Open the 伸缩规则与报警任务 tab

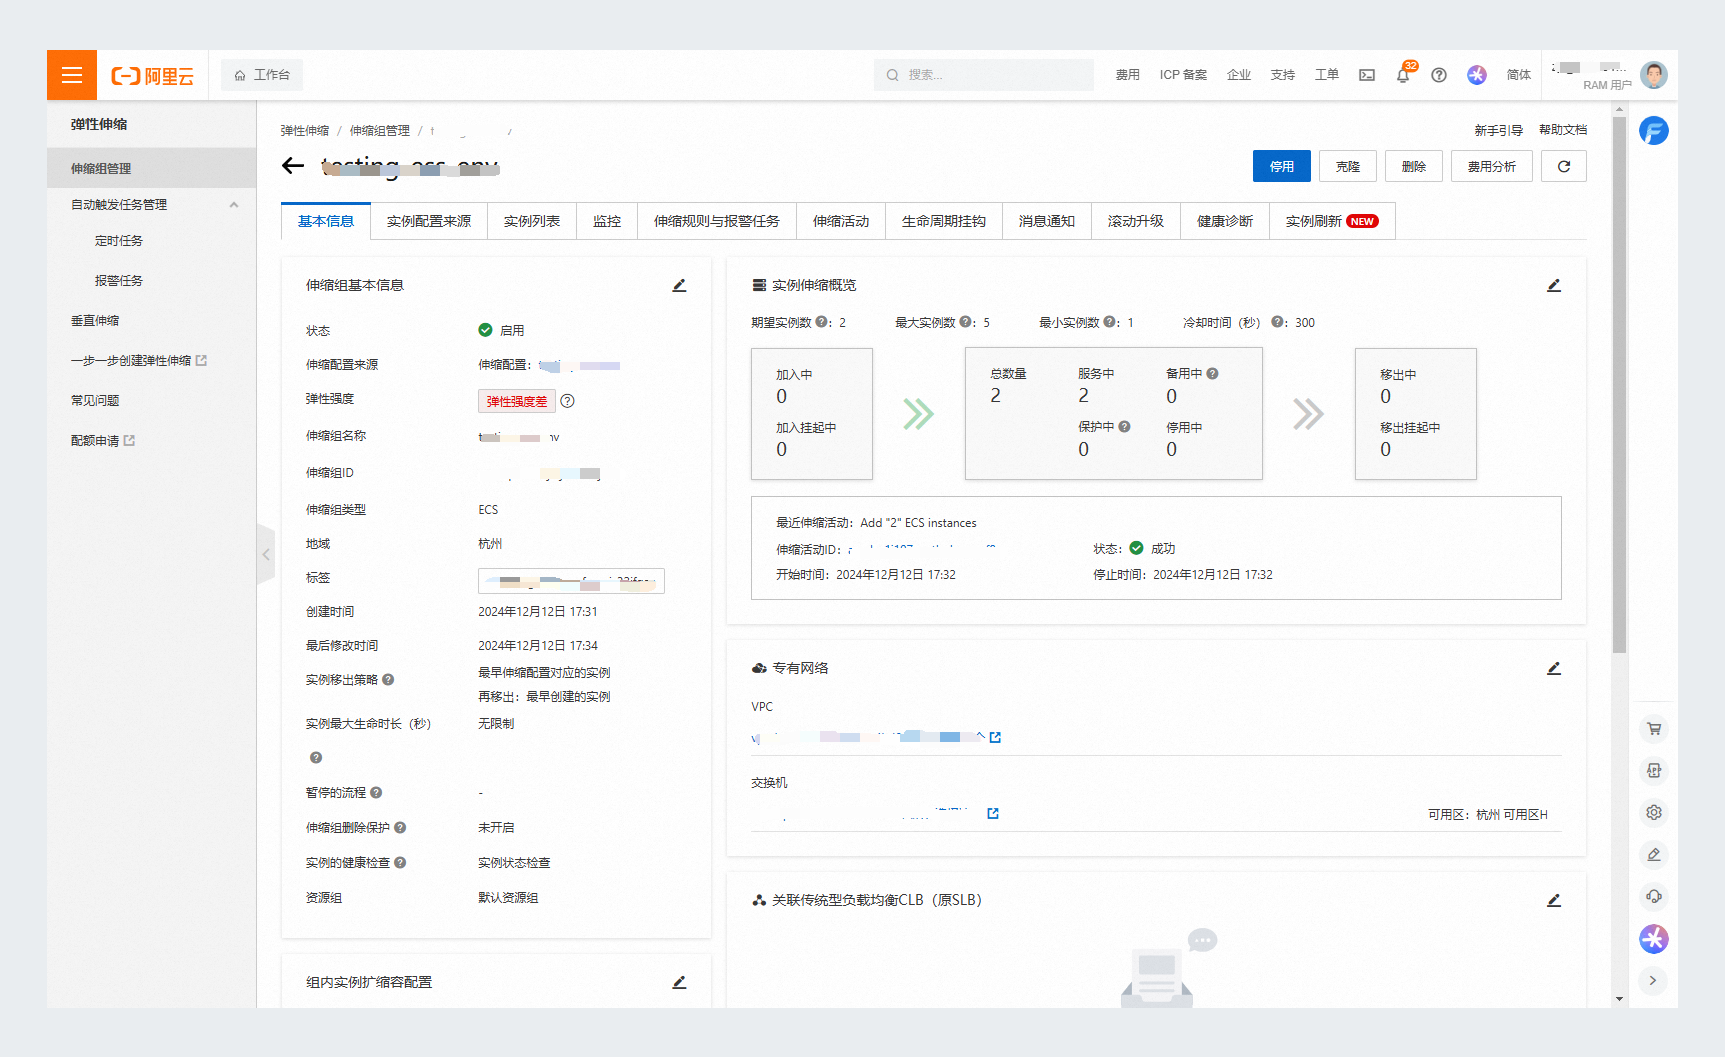[x=717, y=221]
